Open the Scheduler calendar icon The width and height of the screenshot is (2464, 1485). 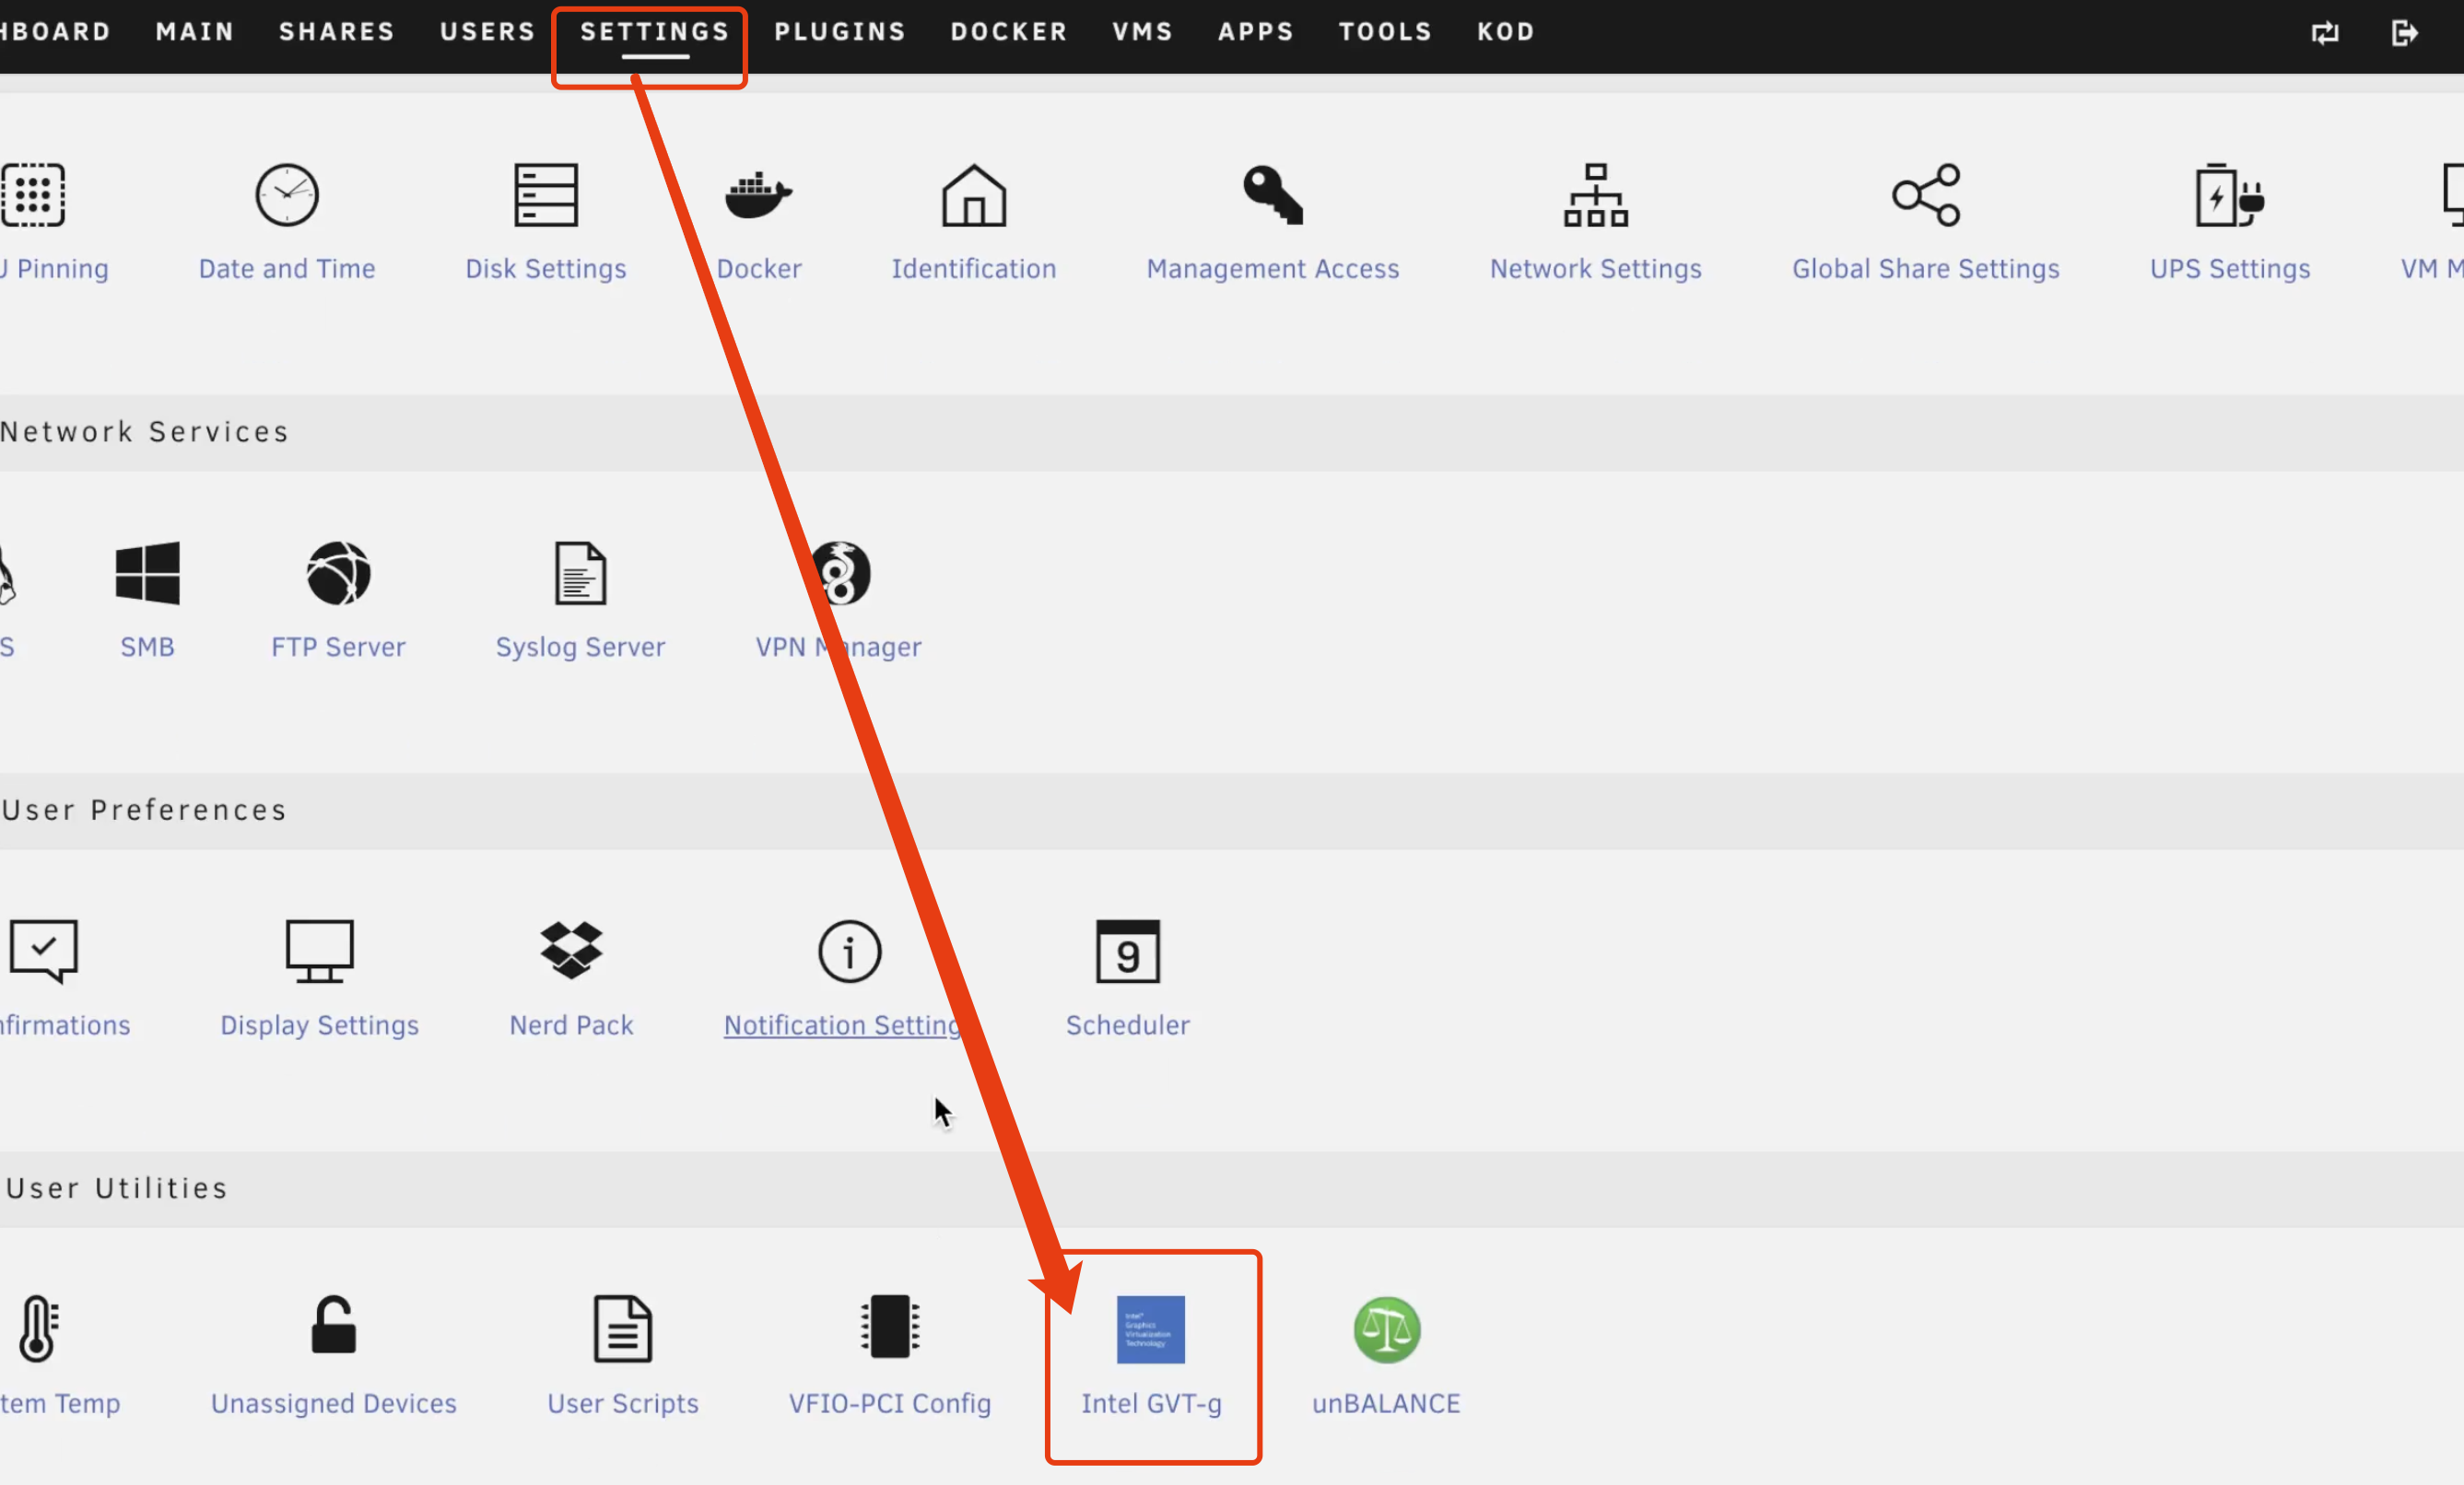pyautogui.click(x=1127, y=951)
